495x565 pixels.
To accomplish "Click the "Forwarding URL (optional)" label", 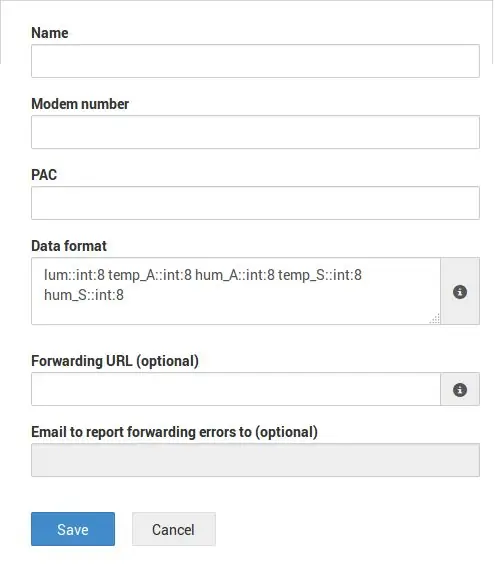I will click(x=115, y=361).
